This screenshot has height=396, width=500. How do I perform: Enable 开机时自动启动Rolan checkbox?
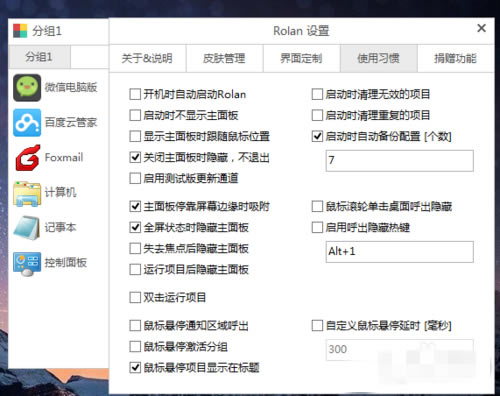click(135, 94)
